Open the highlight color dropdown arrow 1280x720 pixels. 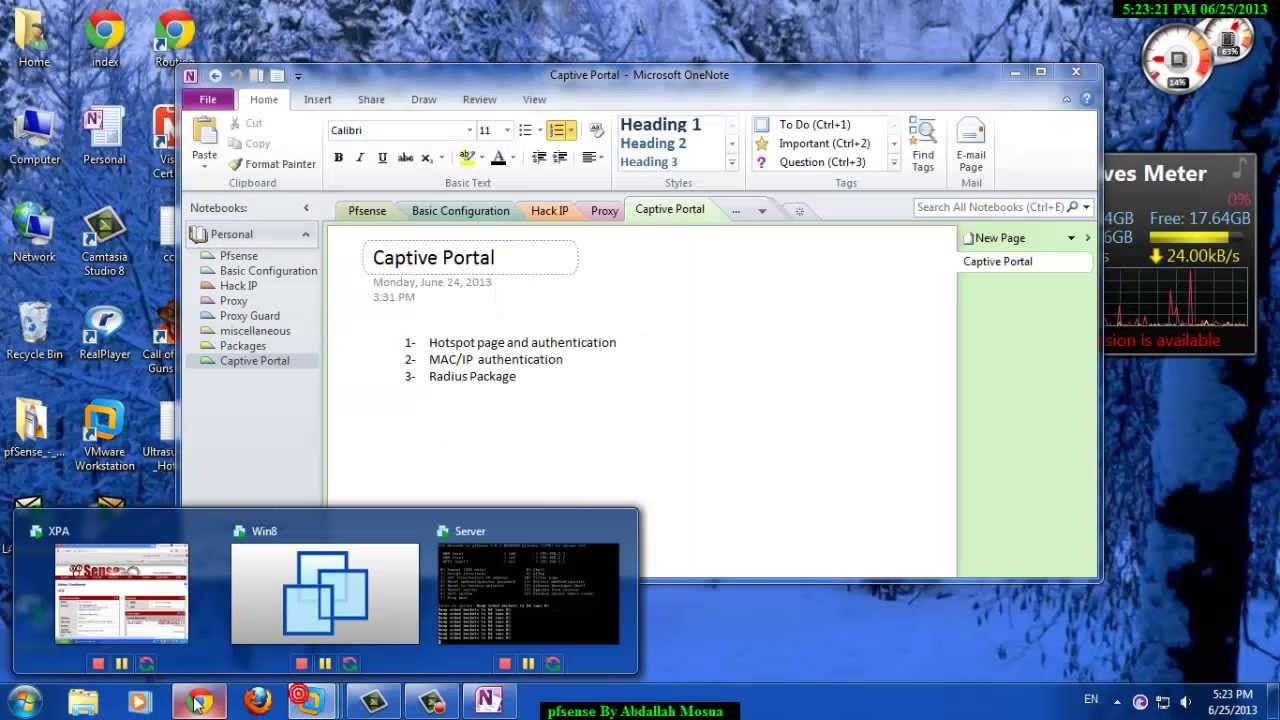pos(481,158)
